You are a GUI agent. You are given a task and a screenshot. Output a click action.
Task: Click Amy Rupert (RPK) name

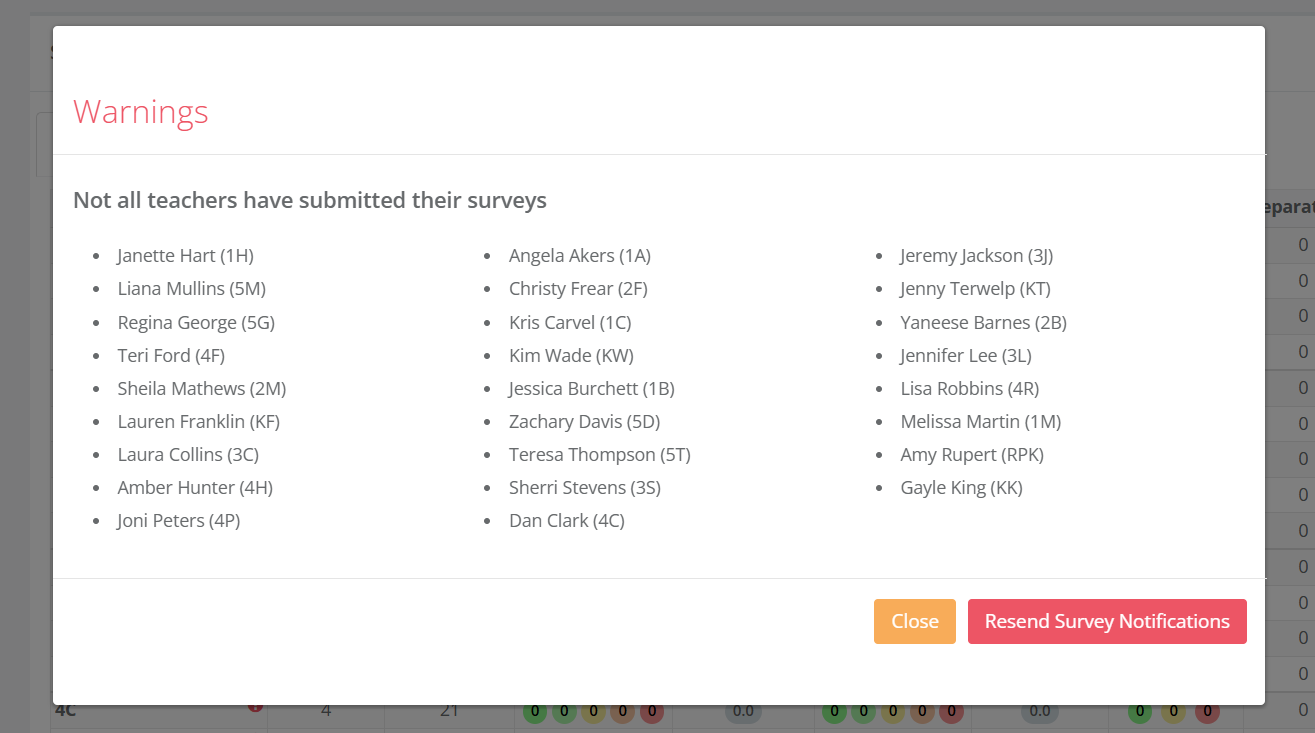pos(972,454)
